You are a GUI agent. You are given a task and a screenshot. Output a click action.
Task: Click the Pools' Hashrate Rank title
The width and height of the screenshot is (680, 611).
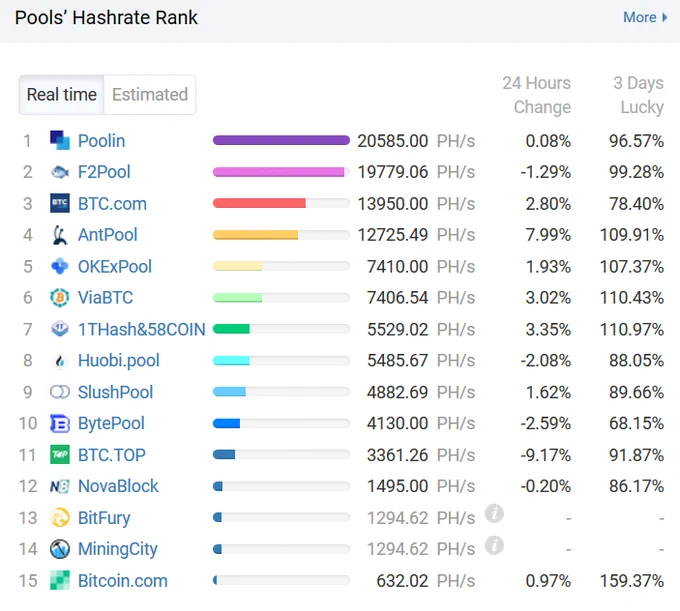click(106, 18)
